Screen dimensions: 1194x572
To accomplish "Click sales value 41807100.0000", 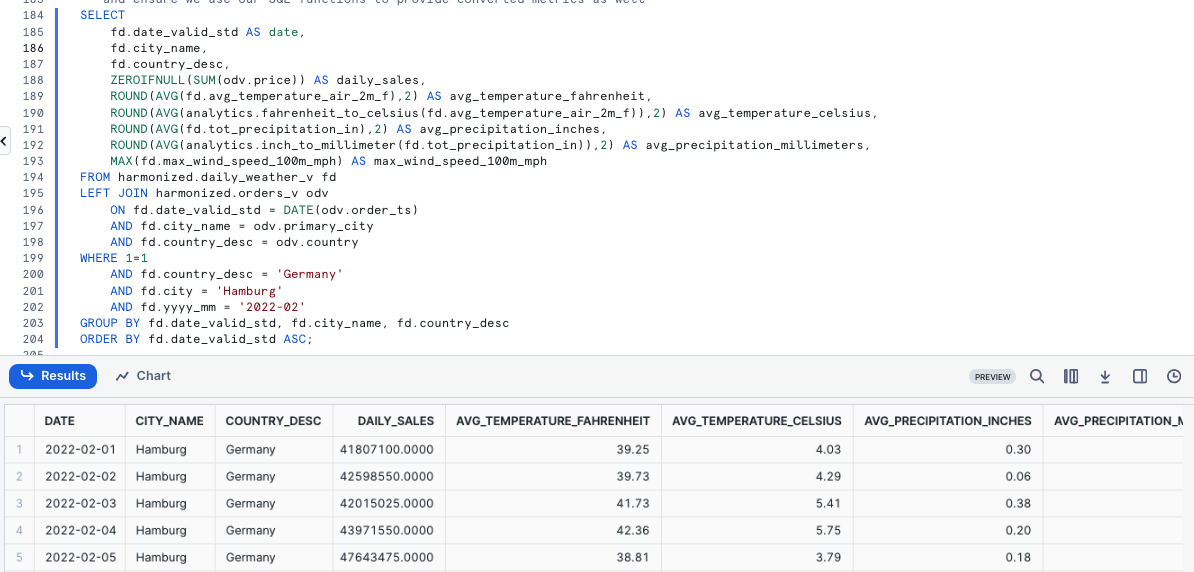I will tap(388, 449).
